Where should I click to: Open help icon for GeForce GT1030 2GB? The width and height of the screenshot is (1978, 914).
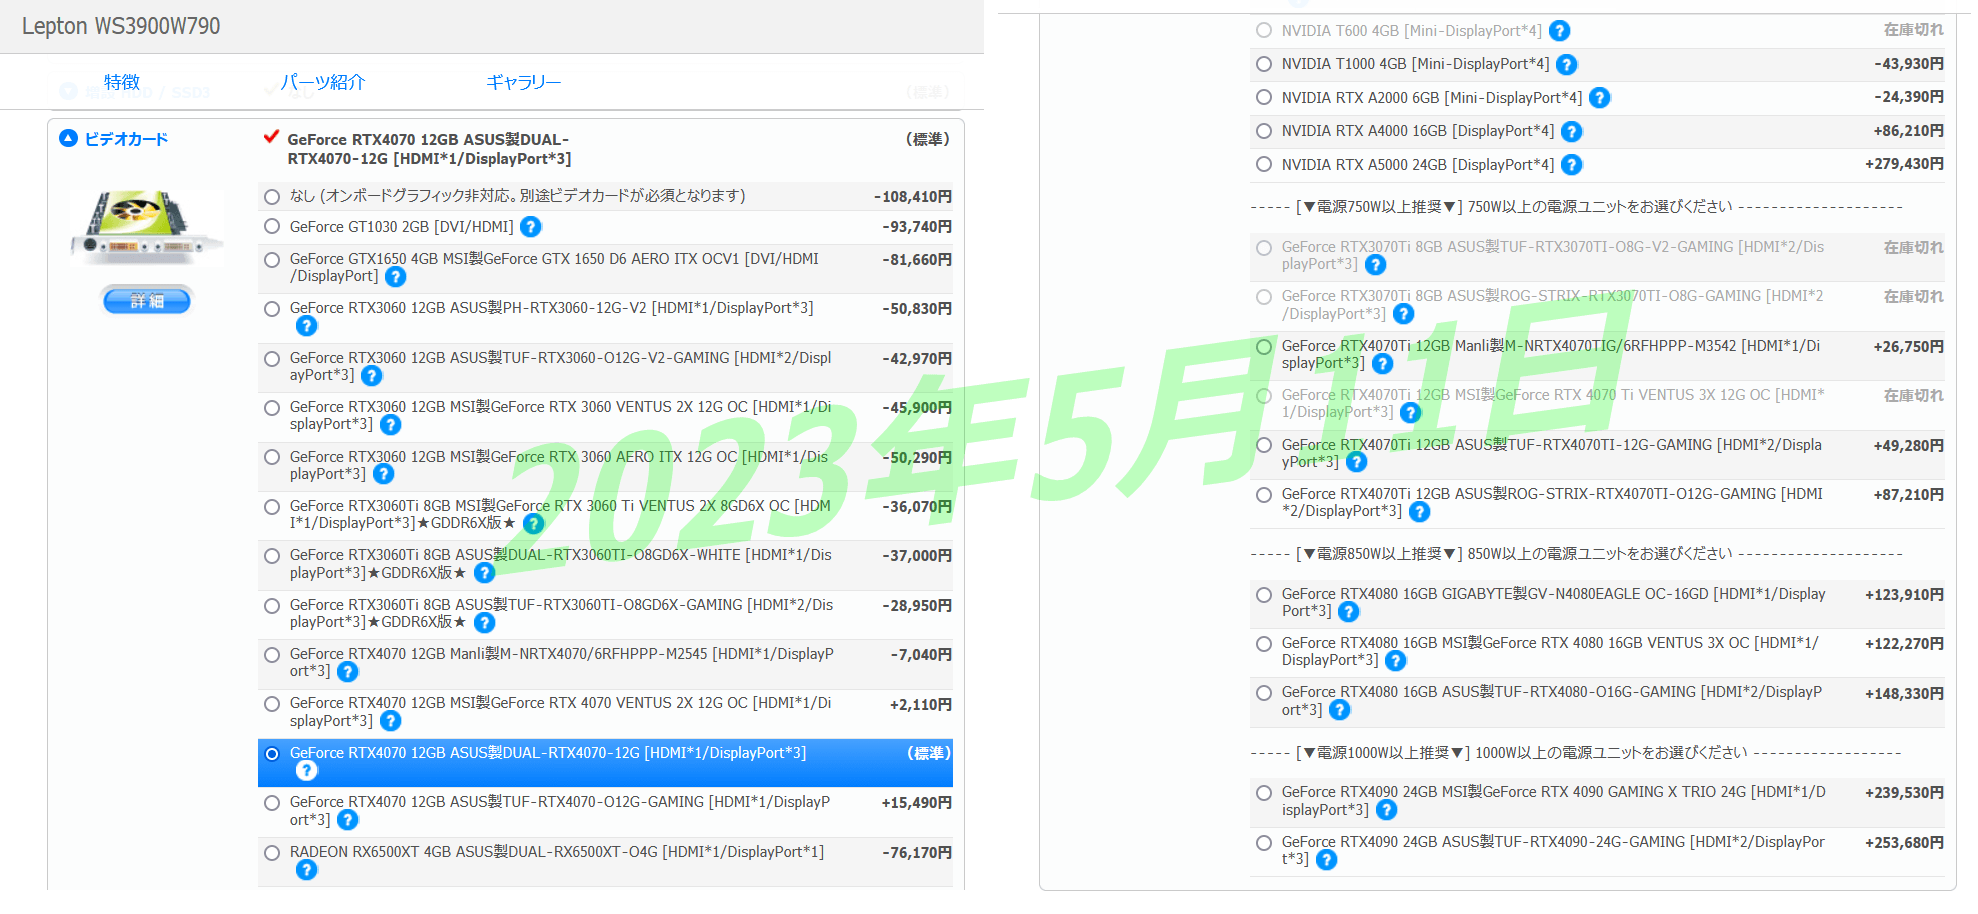pyautogui.click(x=531, y=227)
